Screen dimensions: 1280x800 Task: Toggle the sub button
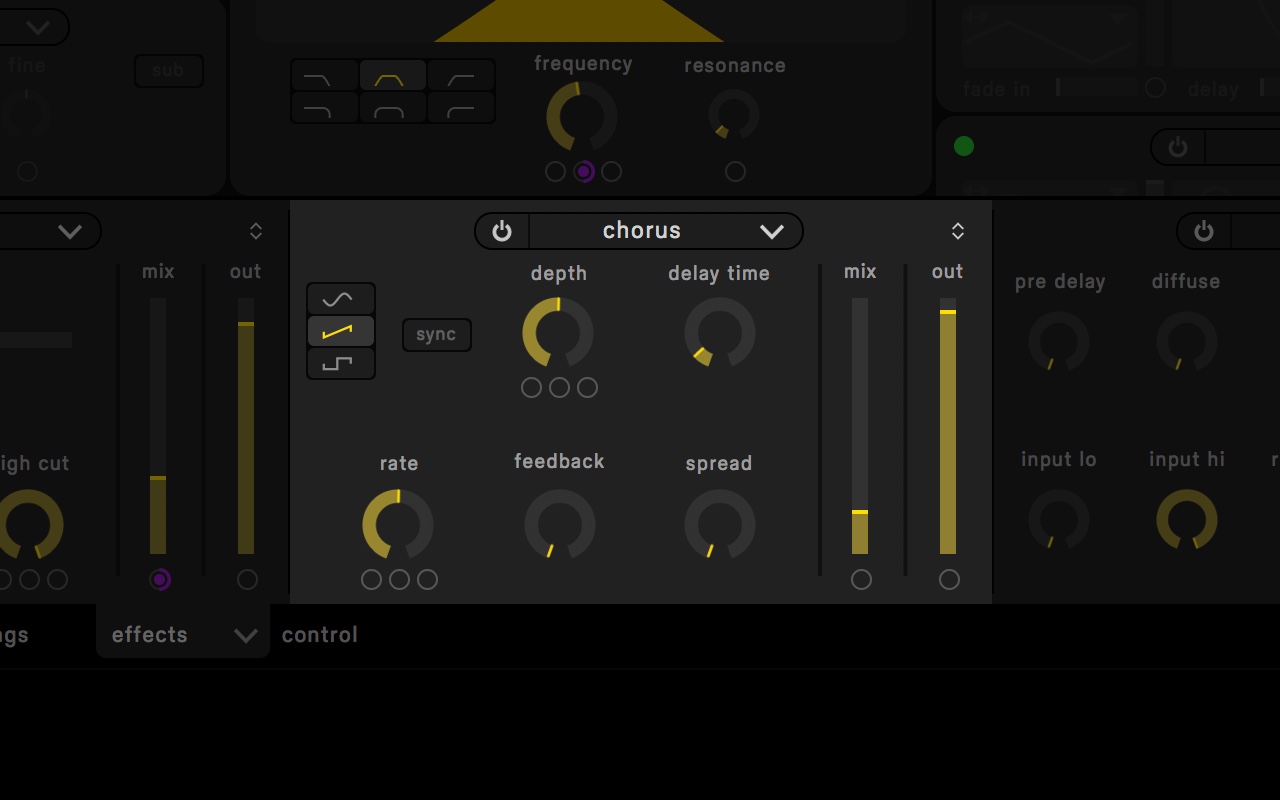tap(169, 70)
